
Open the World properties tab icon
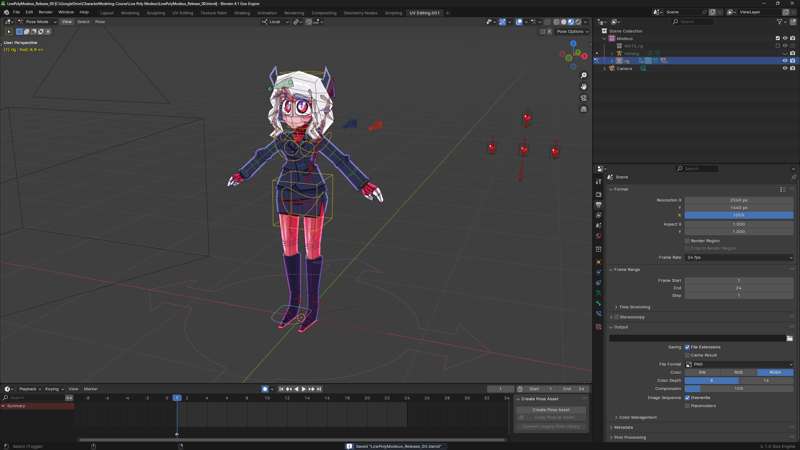pyautogui.click(x=598, y=236)
